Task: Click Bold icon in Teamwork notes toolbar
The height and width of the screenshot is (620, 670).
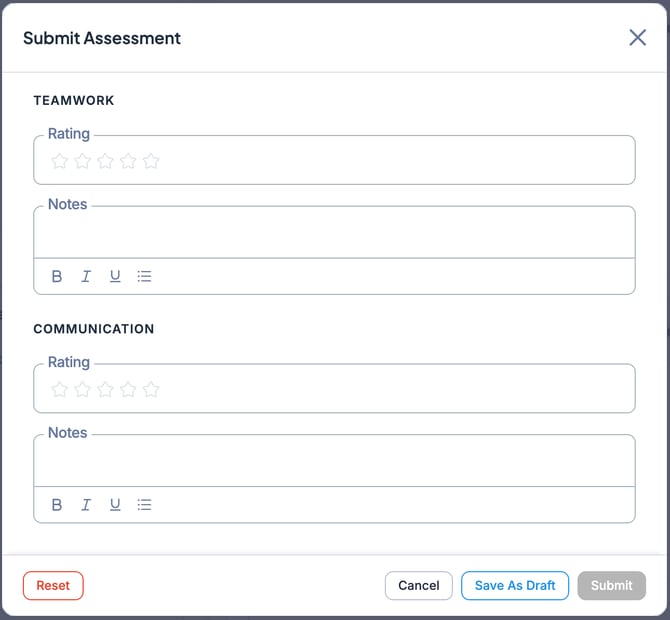Action: pyautogui.click(x=57, y=276)
